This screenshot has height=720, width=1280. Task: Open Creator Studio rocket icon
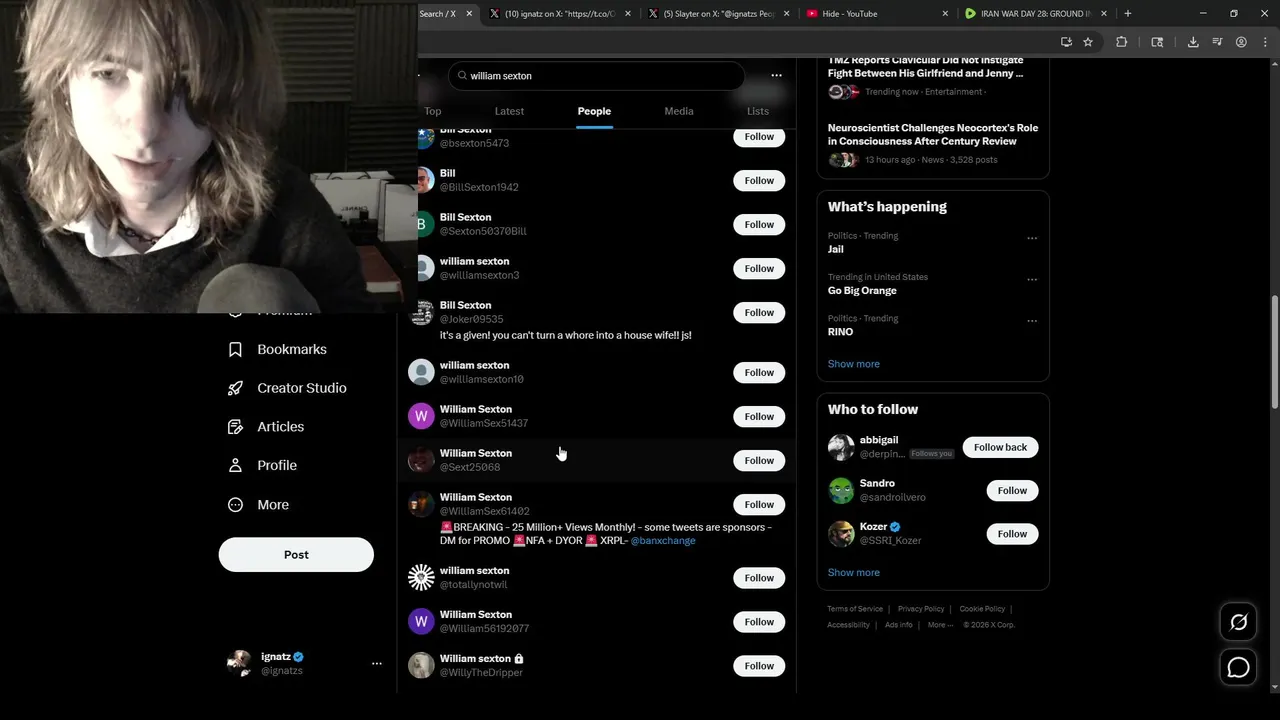coord(236,388)
